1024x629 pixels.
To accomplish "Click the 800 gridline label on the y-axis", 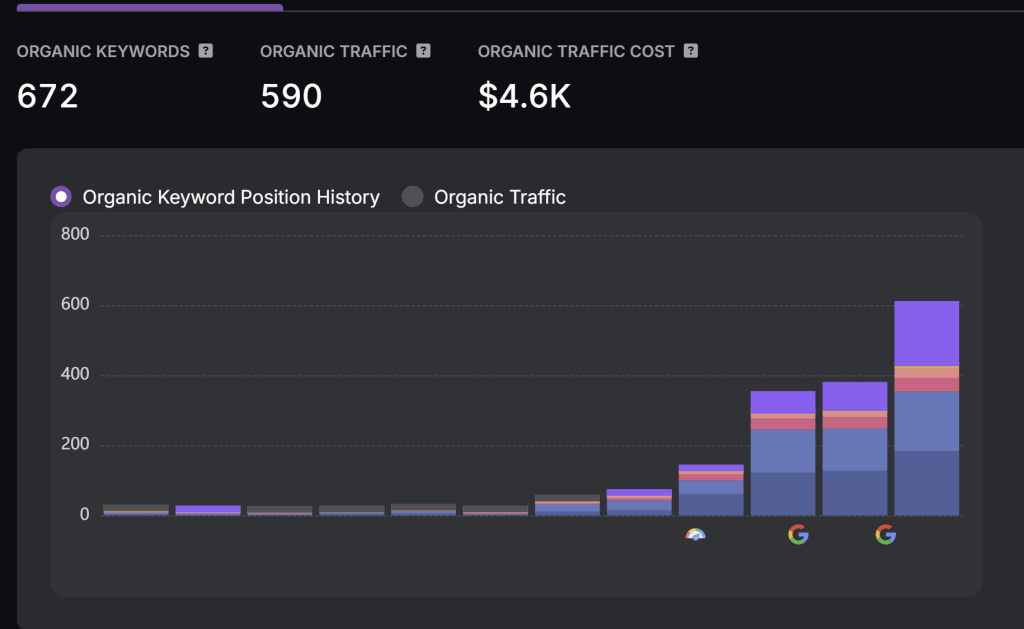I will 76,235.
